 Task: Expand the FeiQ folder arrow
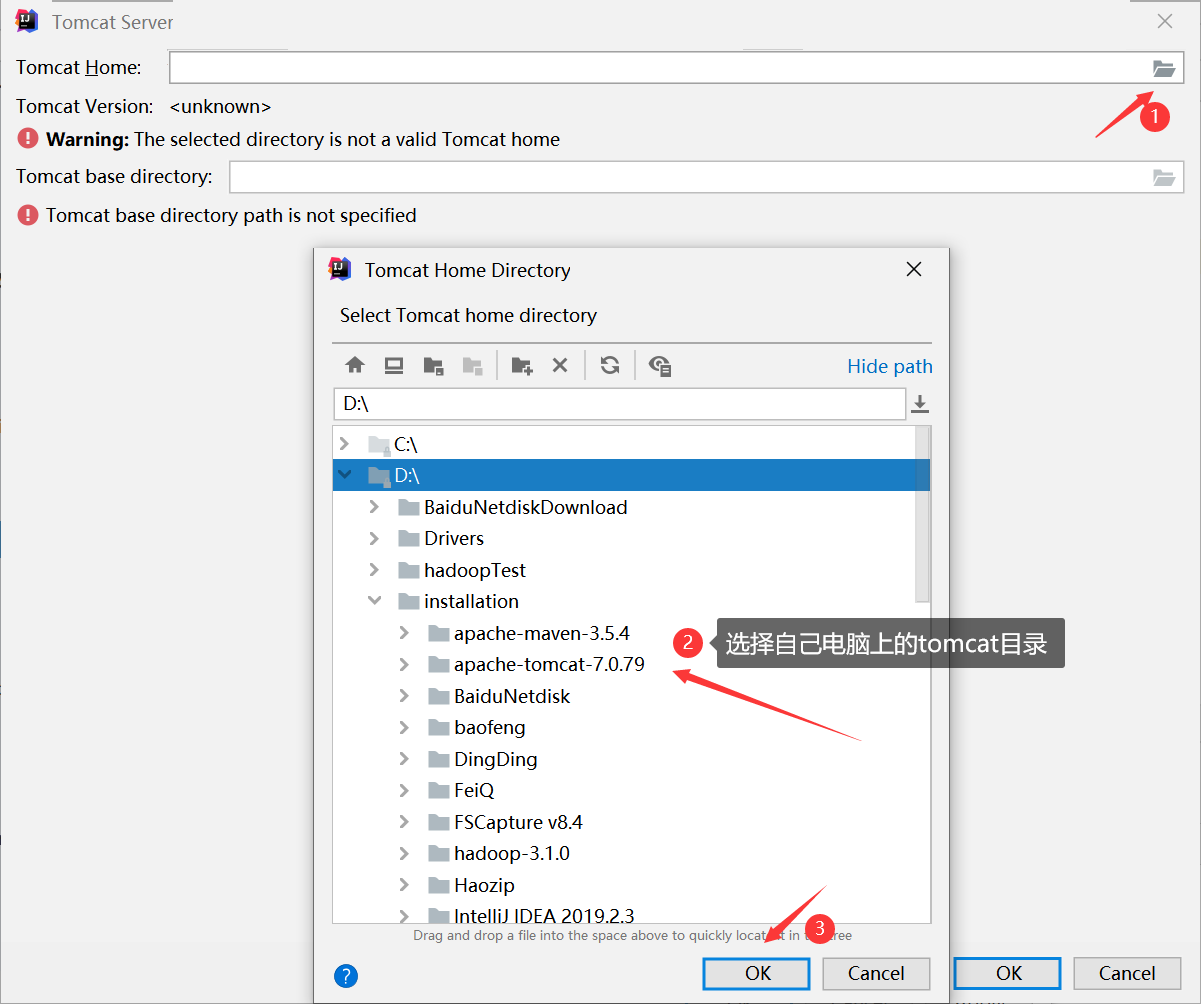(x=404, y=790)
